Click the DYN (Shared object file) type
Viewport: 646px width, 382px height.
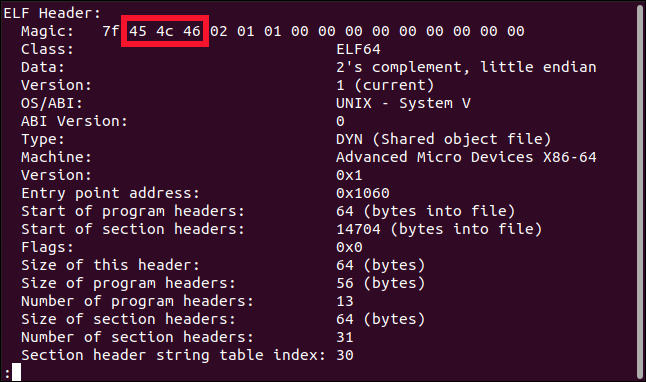tap(443, 139)
